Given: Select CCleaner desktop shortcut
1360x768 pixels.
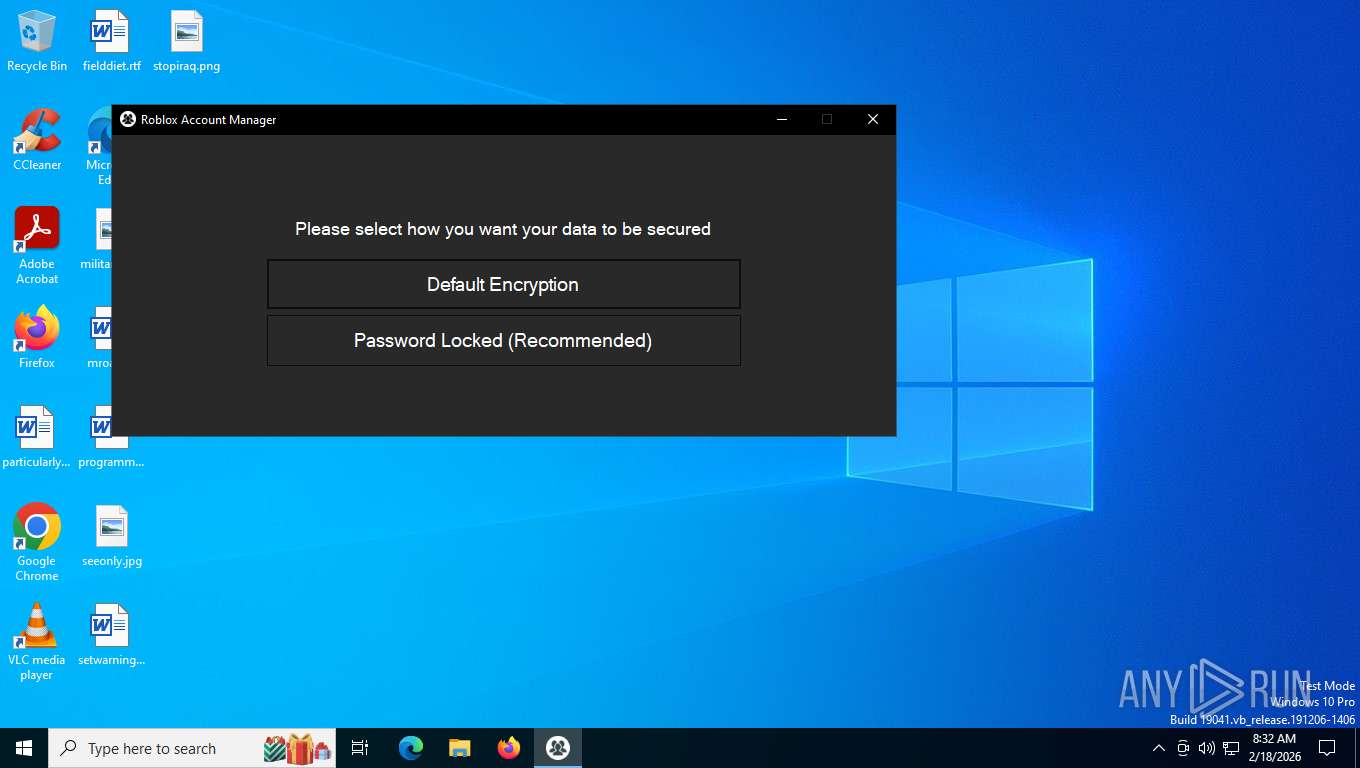Looking at the screenshot, I should (37, 140).
